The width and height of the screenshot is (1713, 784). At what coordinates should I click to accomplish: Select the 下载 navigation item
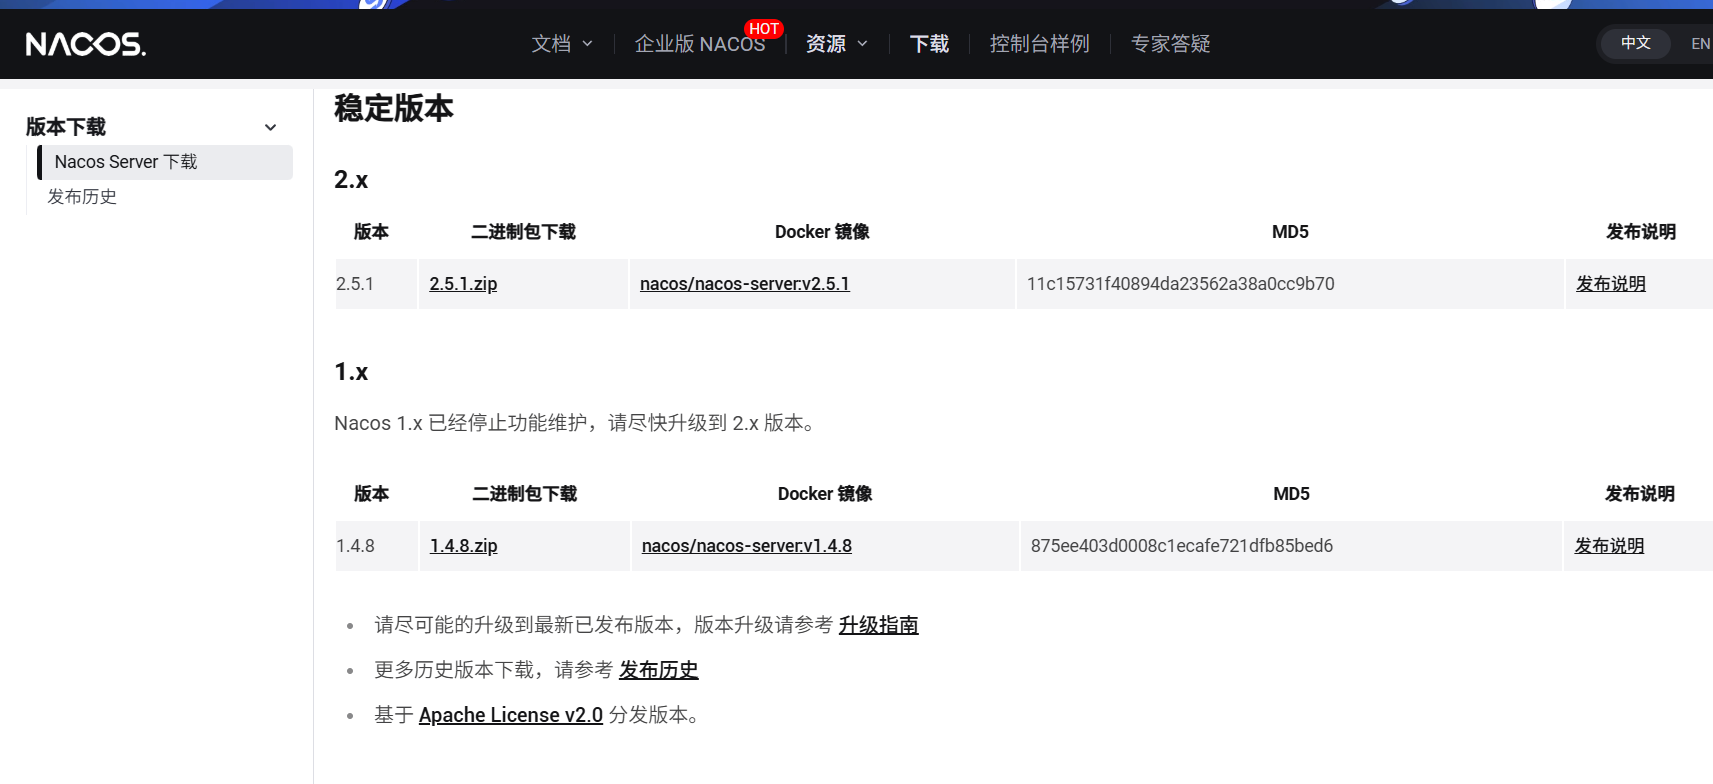[929, 44]
